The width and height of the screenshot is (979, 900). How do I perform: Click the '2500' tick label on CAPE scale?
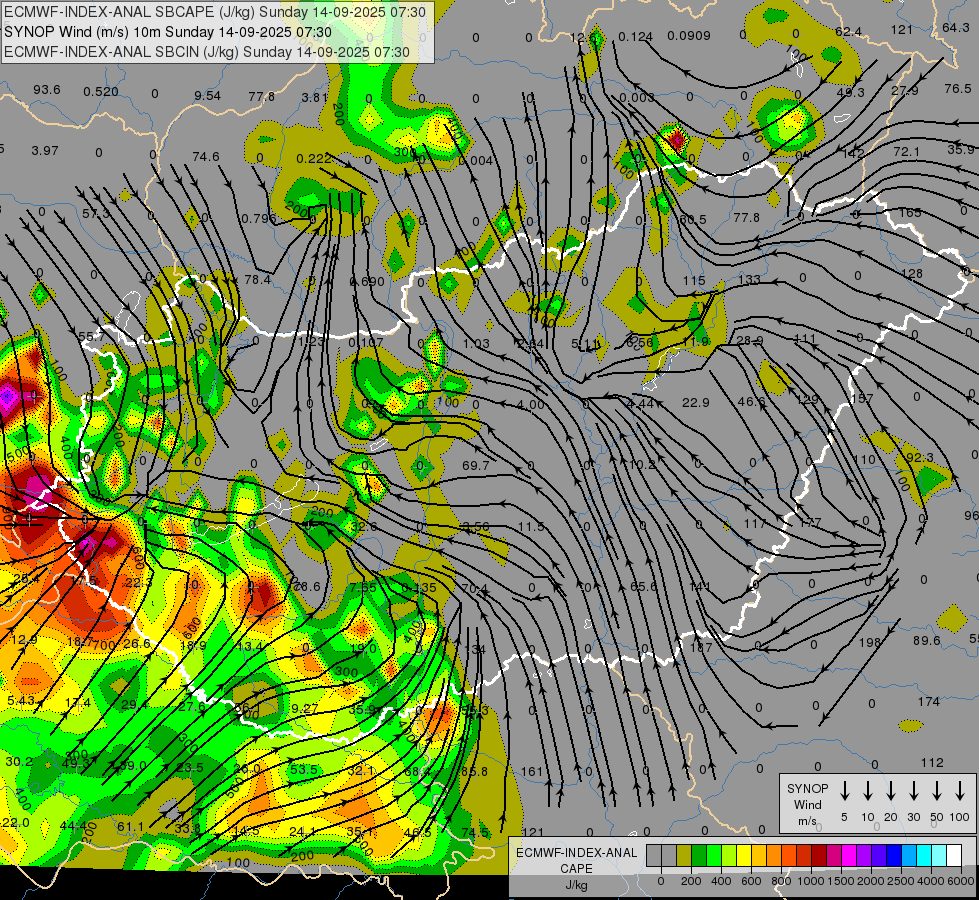point(900,881)
